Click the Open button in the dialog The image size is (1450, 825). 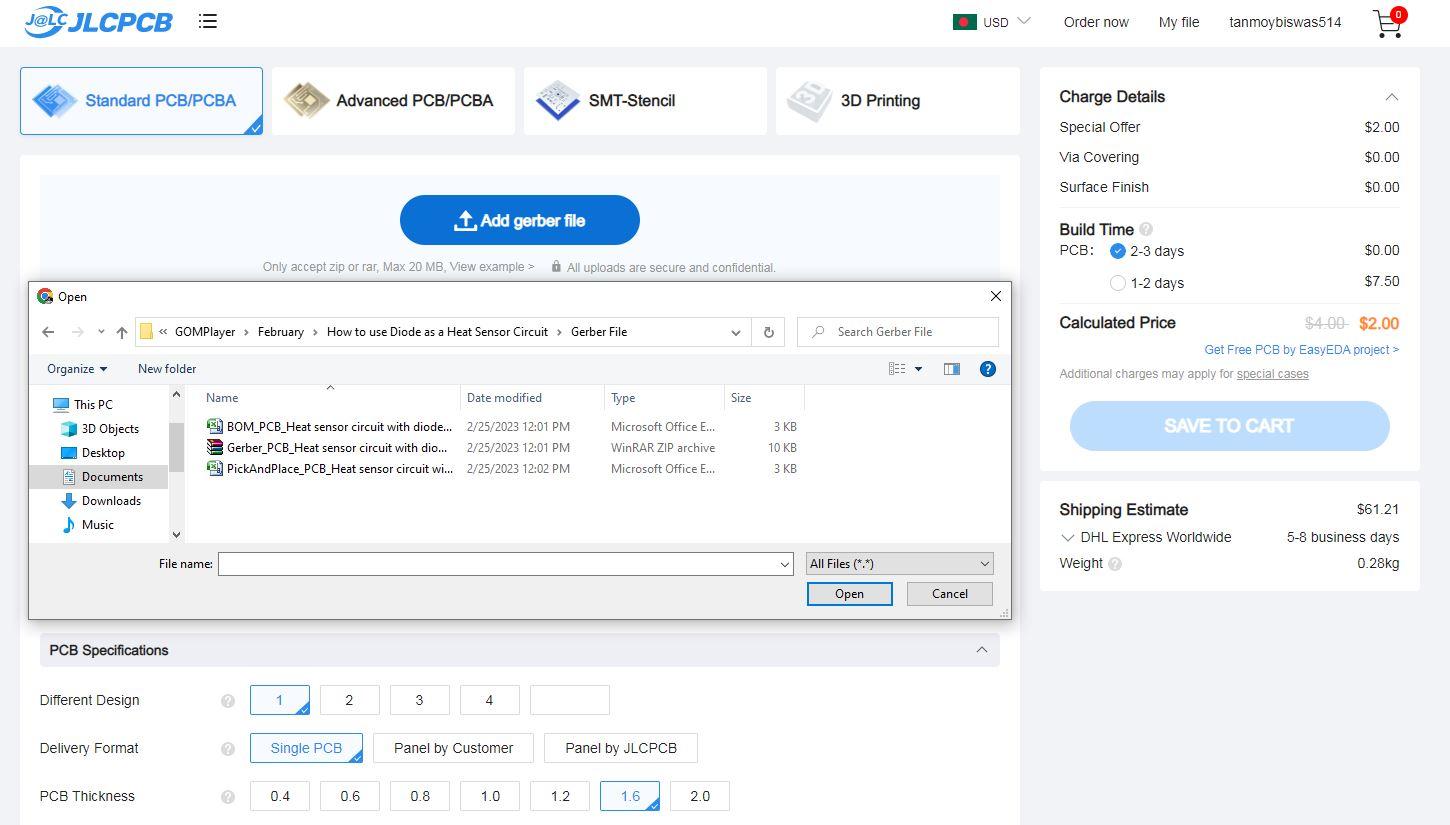[x=849, y=594]
